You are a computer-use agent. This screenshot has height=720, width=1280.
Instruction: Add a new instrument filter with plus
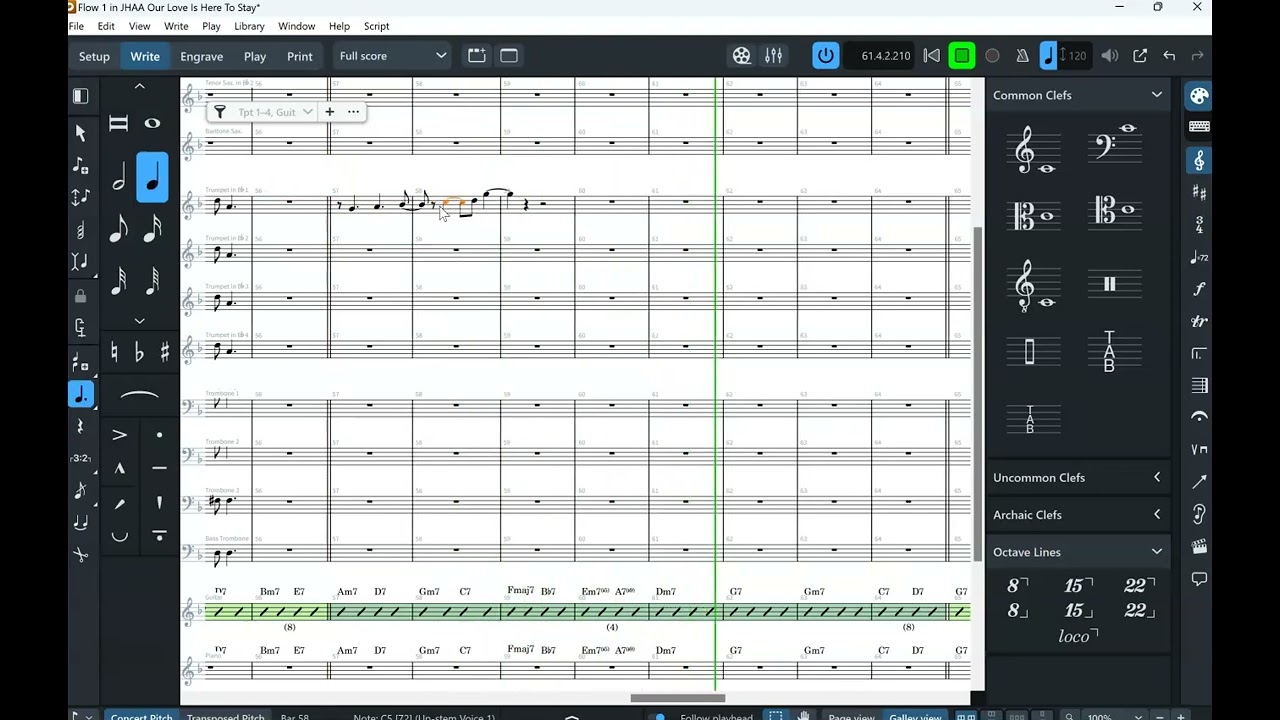pos(329,112)
